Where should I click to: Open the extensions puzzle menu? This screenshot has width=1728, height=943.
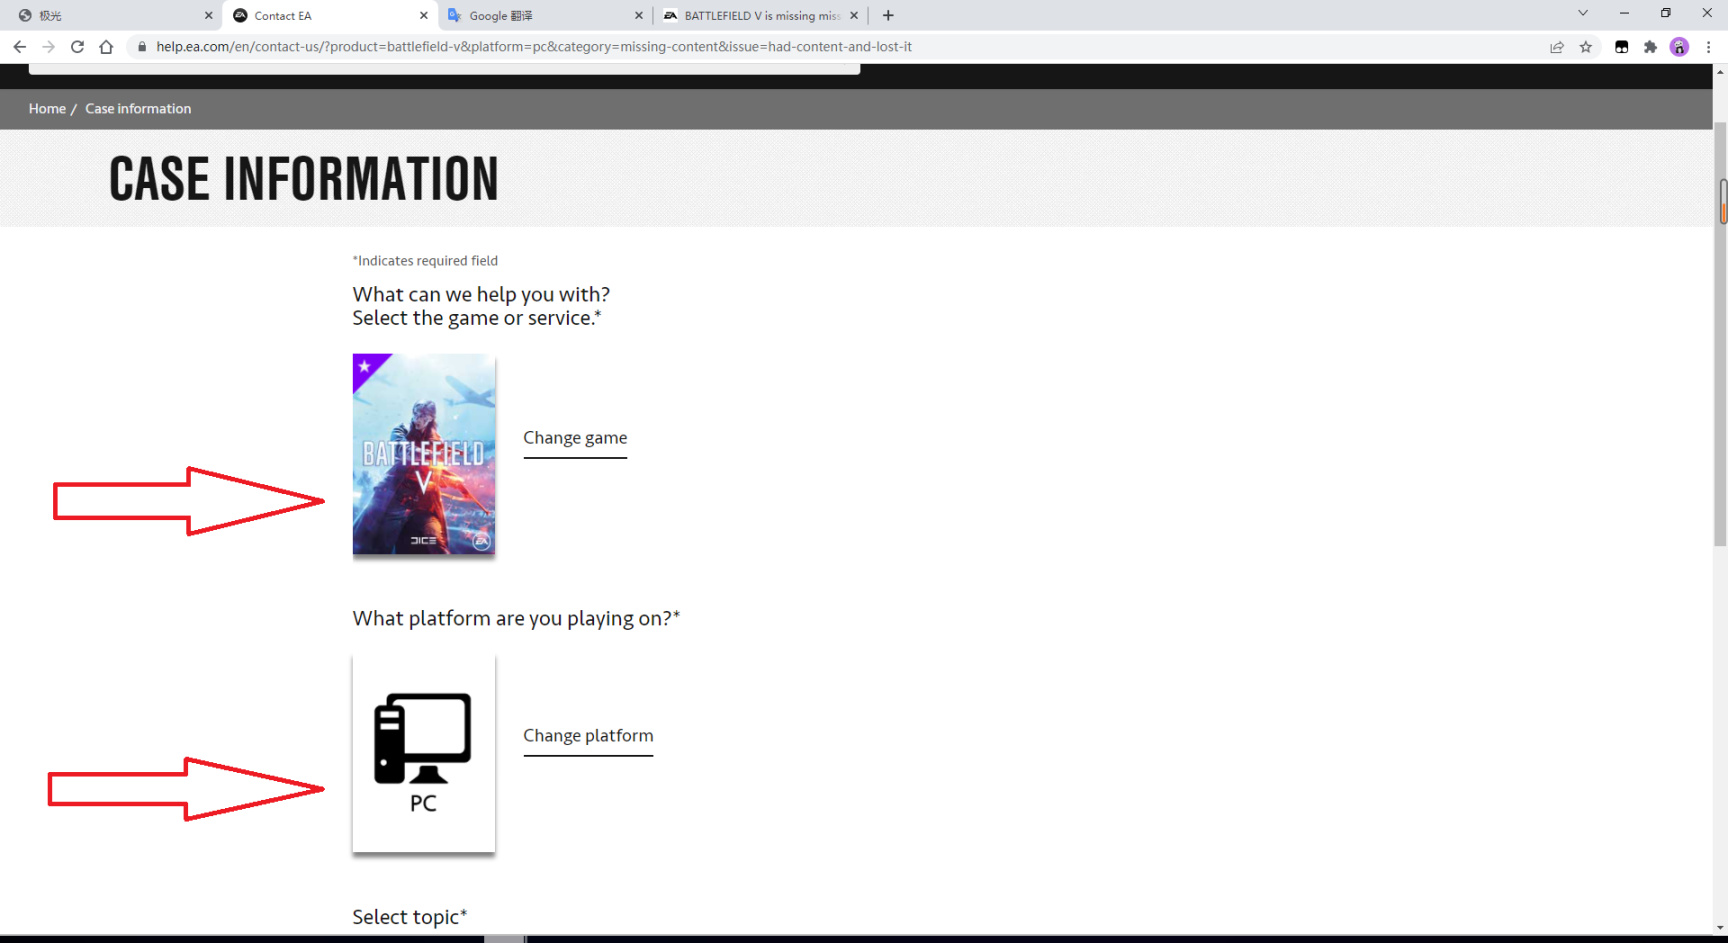click(x=1650, y=47)
